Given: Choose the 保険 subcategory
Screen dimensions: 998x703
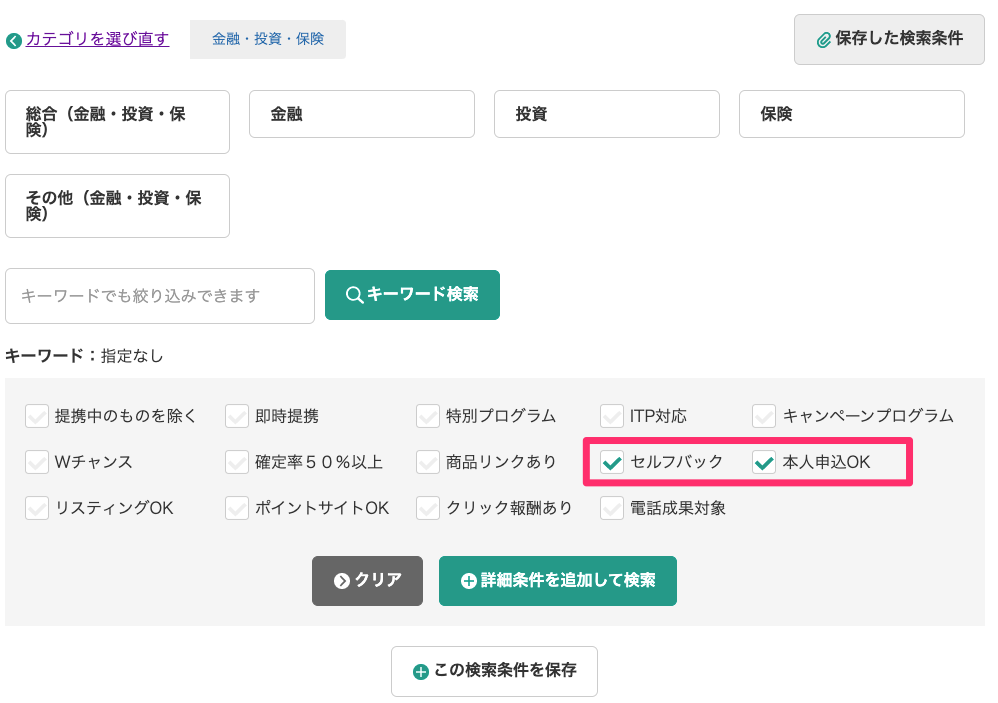Looking at the screenshot, I should point(852,114).
